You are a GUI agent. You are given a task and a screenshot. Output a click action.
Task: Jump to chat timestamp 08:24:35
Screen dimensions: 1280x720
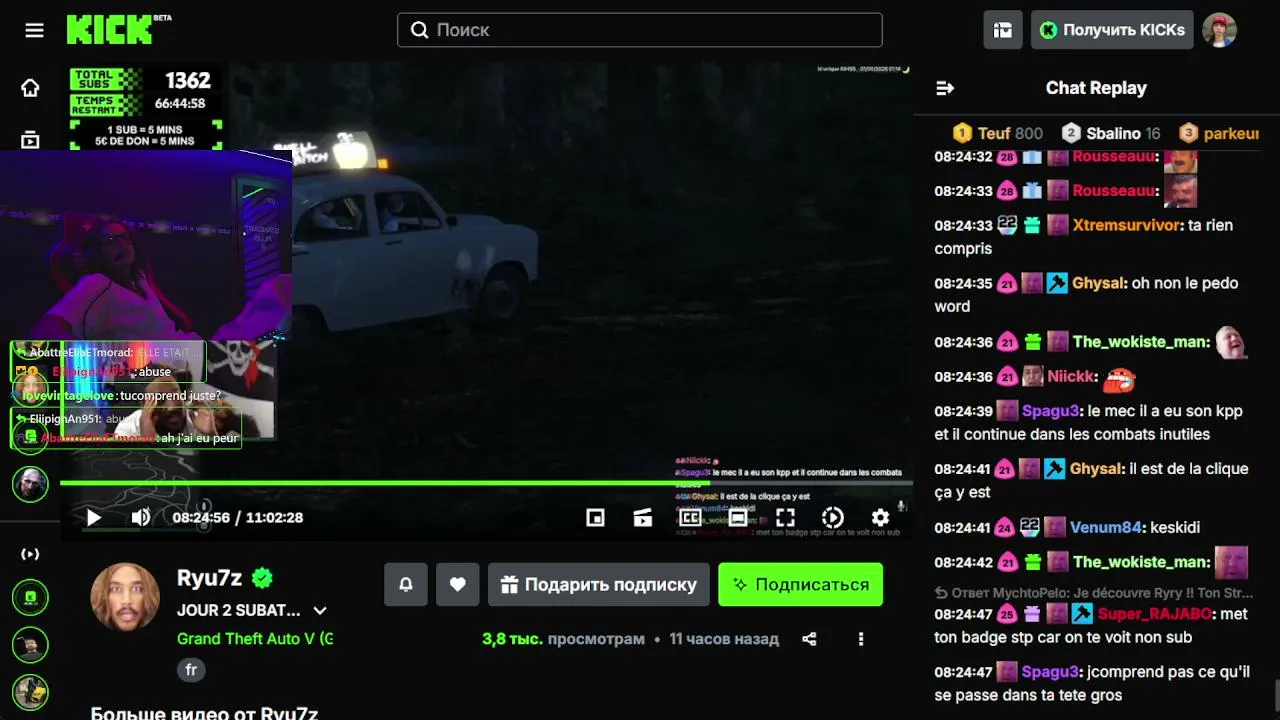click(x=963, y=283)
